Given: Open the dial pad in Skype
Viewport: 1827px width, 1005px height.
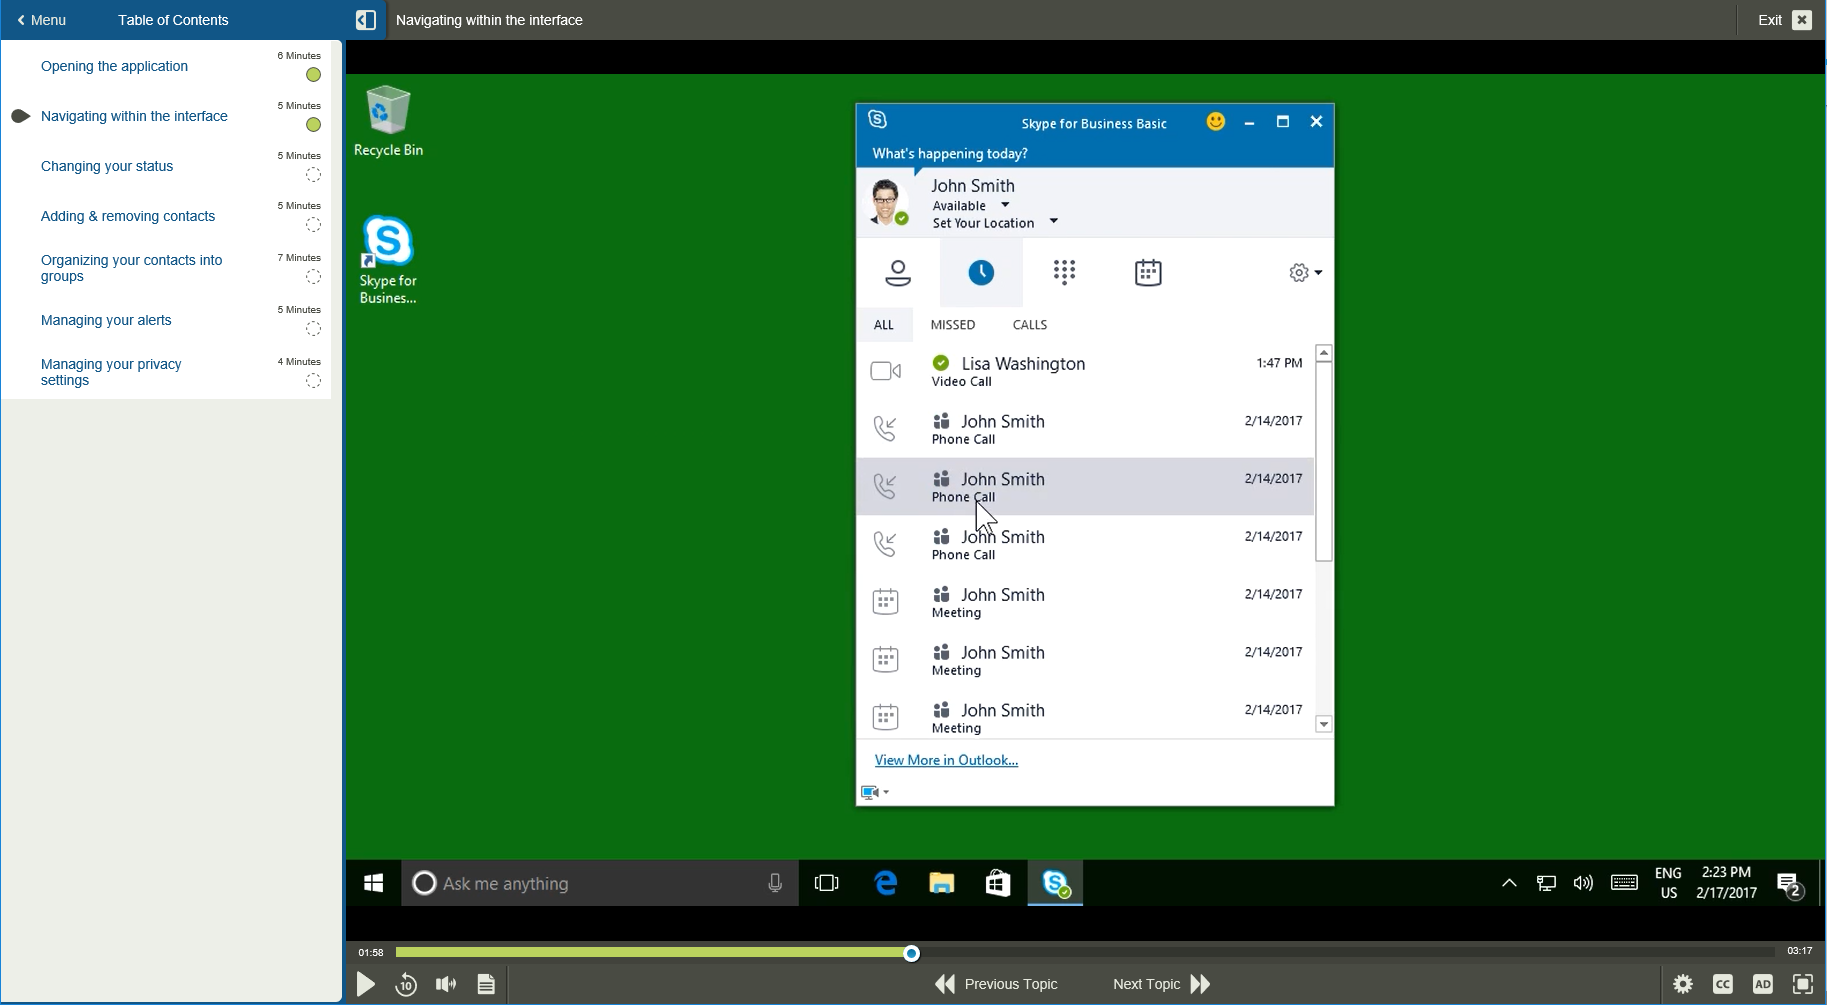Looking at the screenshot, I should coord(1064,272).
